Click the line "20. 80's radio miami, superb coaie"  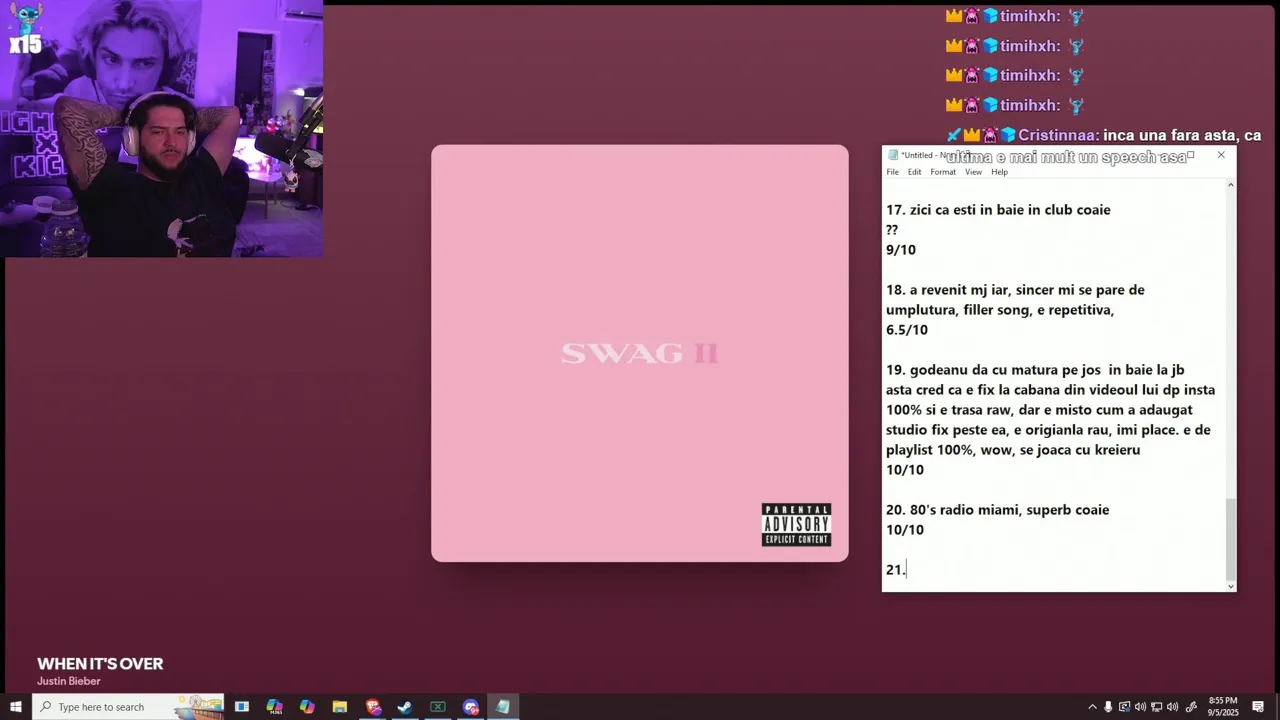(x=997, y=510)
